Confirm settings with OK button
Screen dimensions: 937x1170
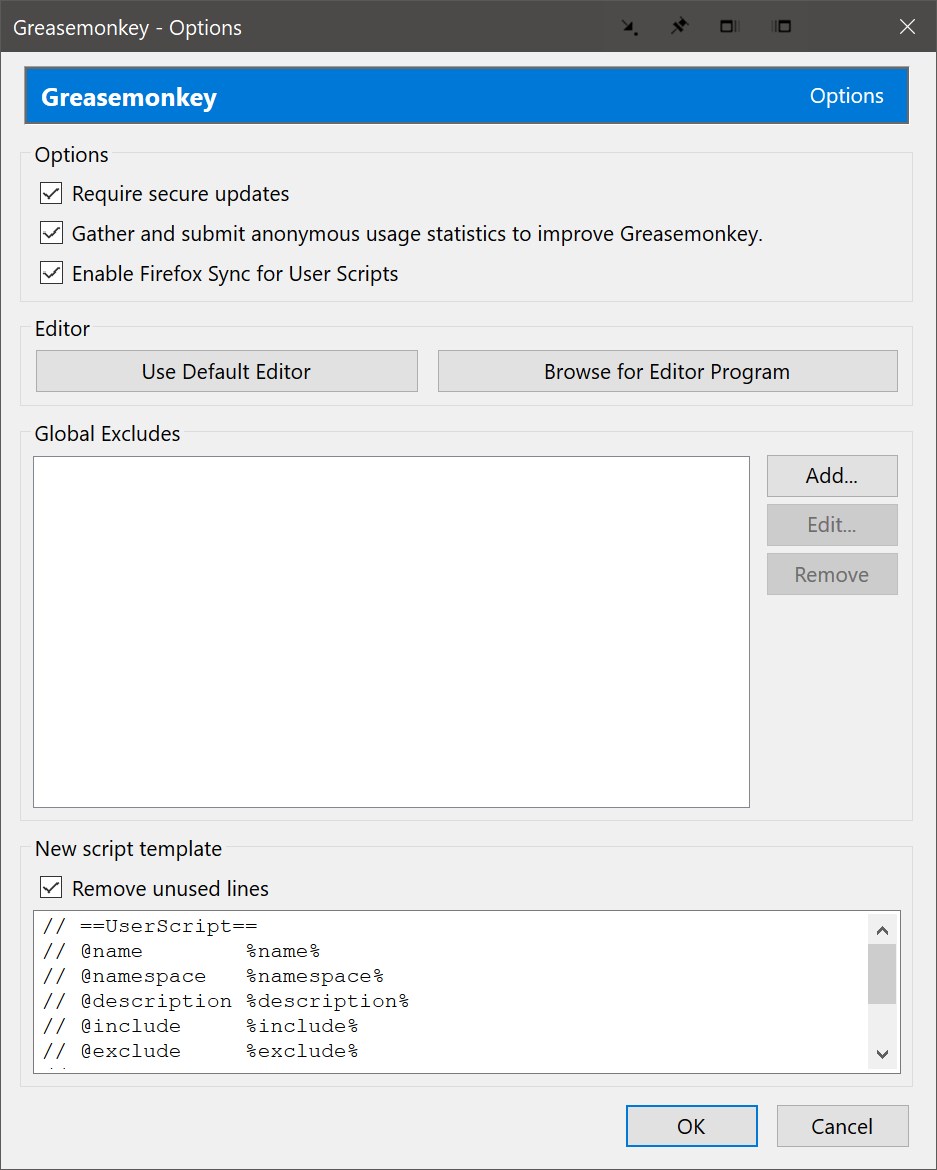tap(691, 1126)
